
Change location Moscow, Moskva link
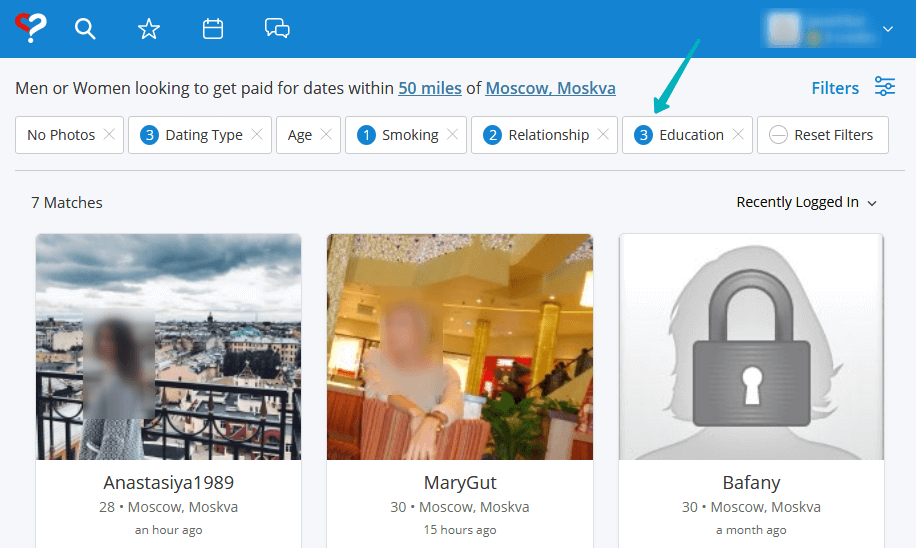[550, 88]
